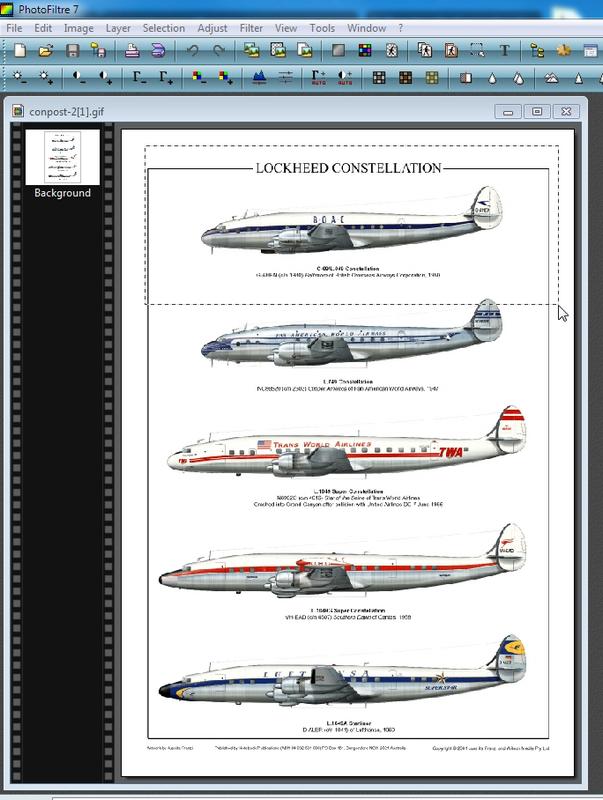
Task: Click the Brightness plus icon
Action: 46,77
